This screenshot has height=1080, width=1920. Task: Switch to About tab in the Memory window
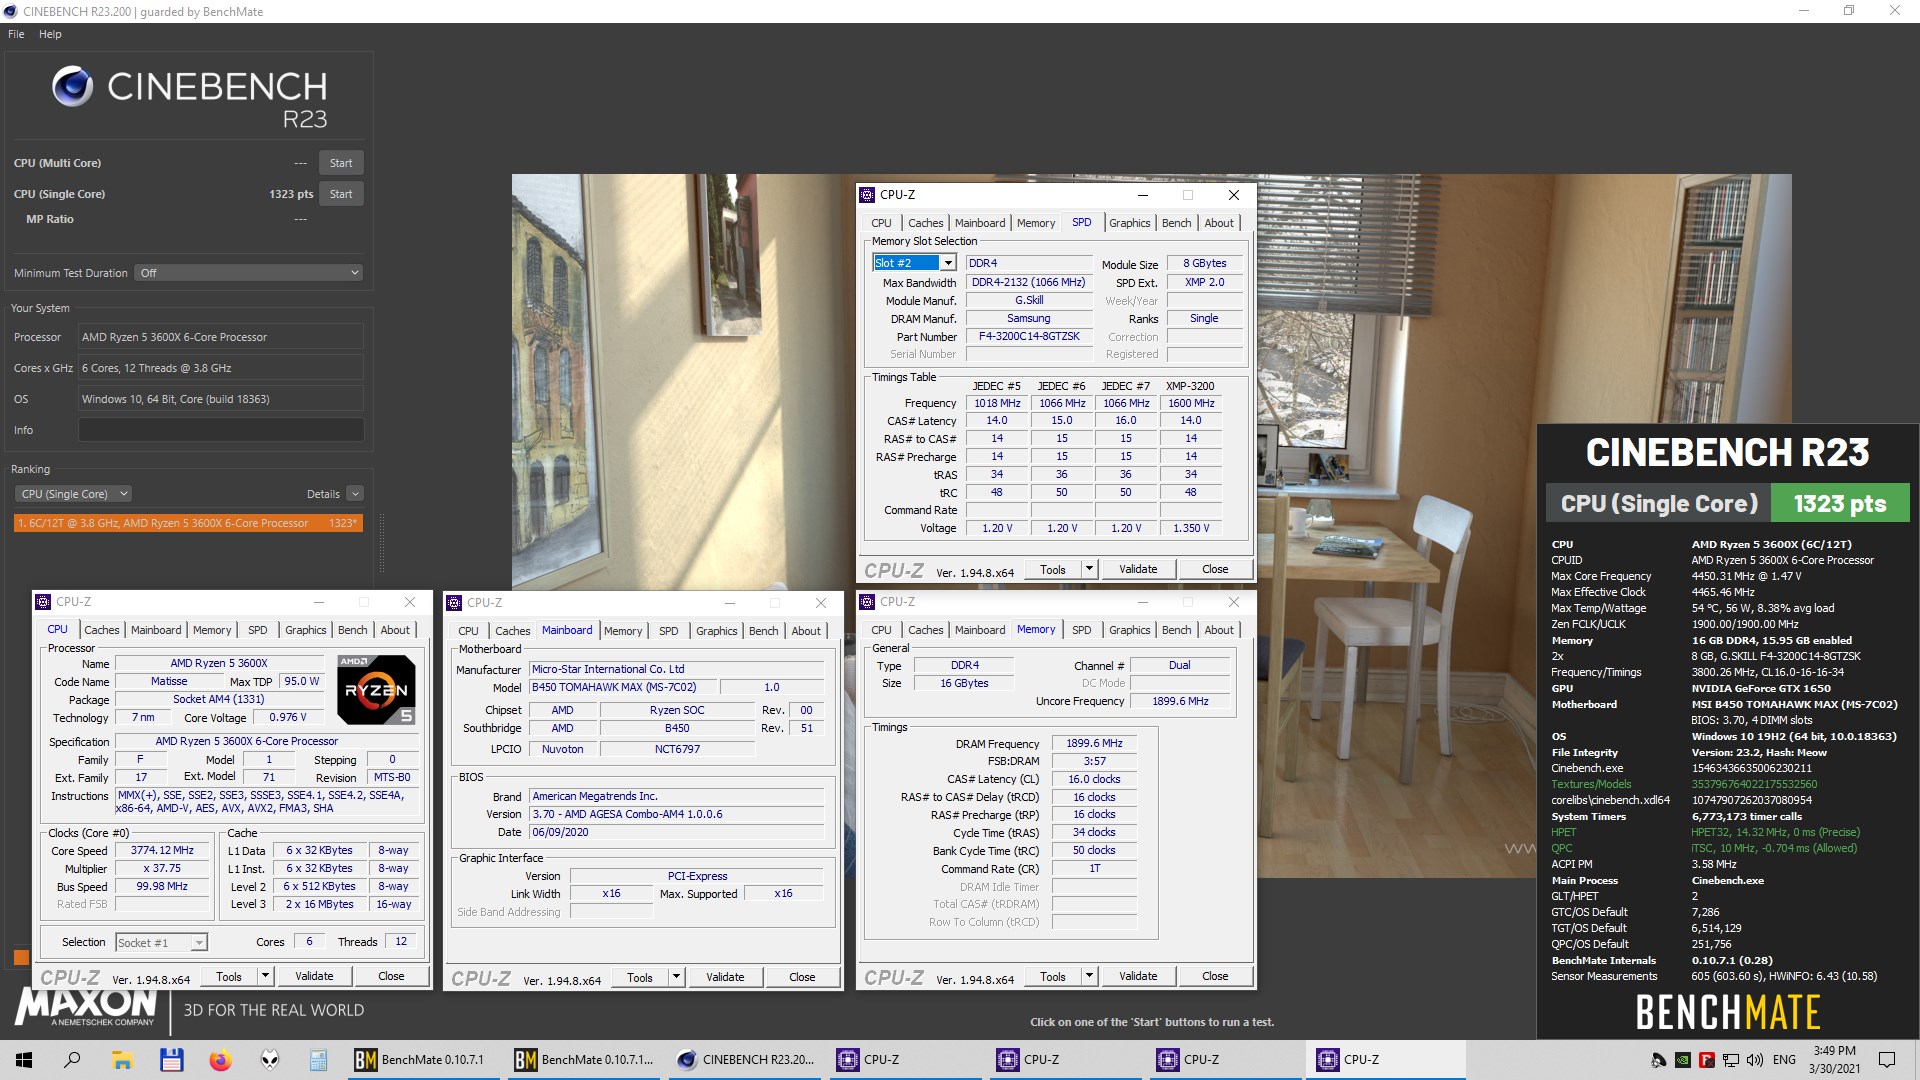1219,630
